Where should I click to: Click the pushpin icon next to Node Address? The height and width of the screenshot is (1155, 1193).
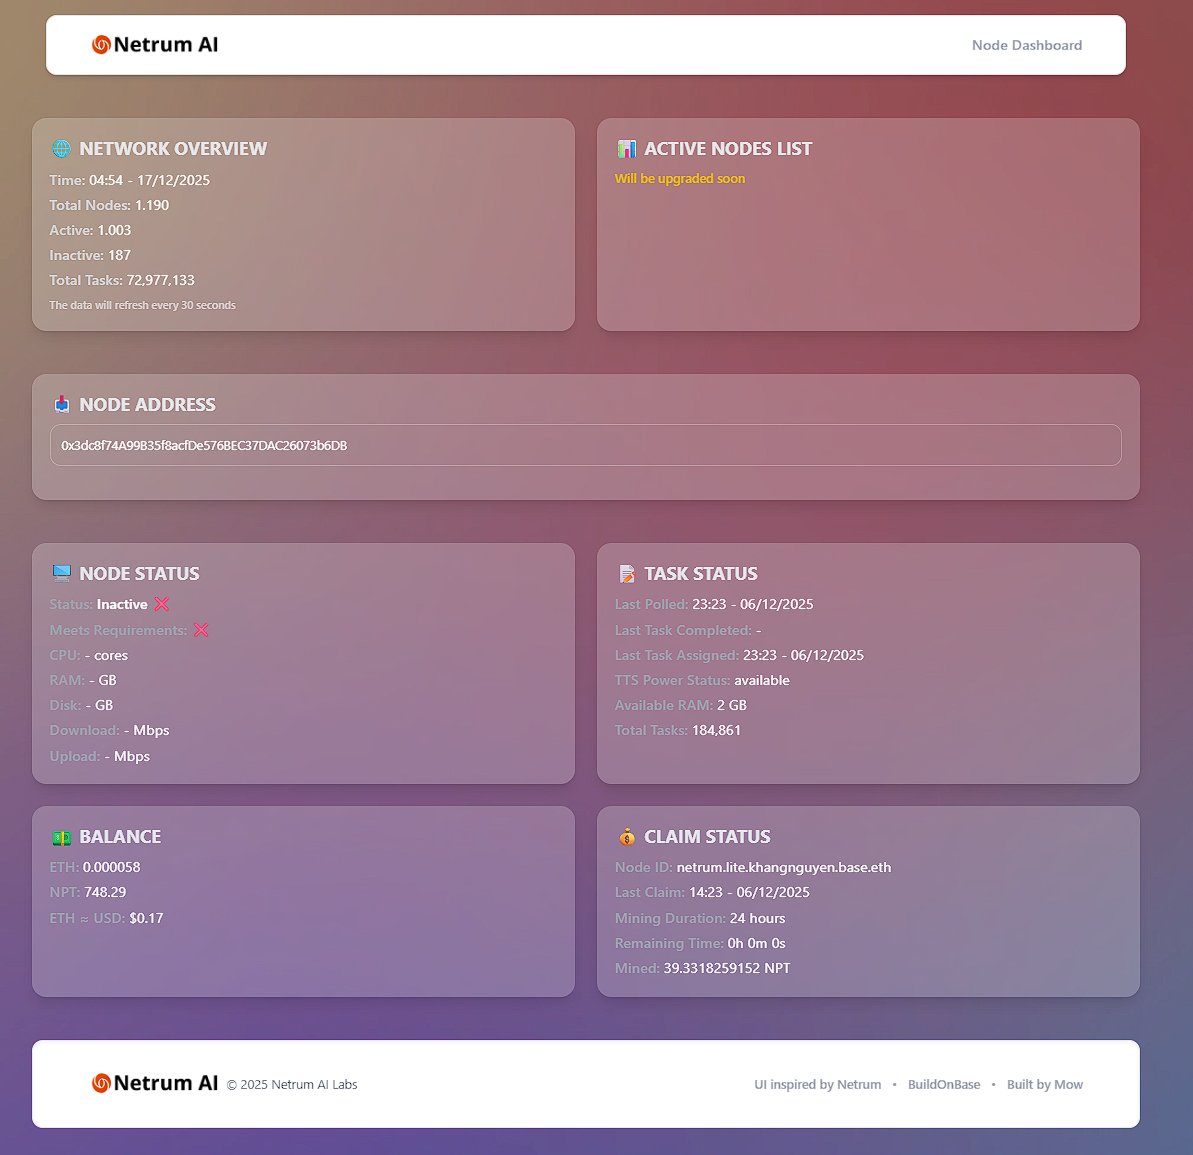[x=62, y=404]
